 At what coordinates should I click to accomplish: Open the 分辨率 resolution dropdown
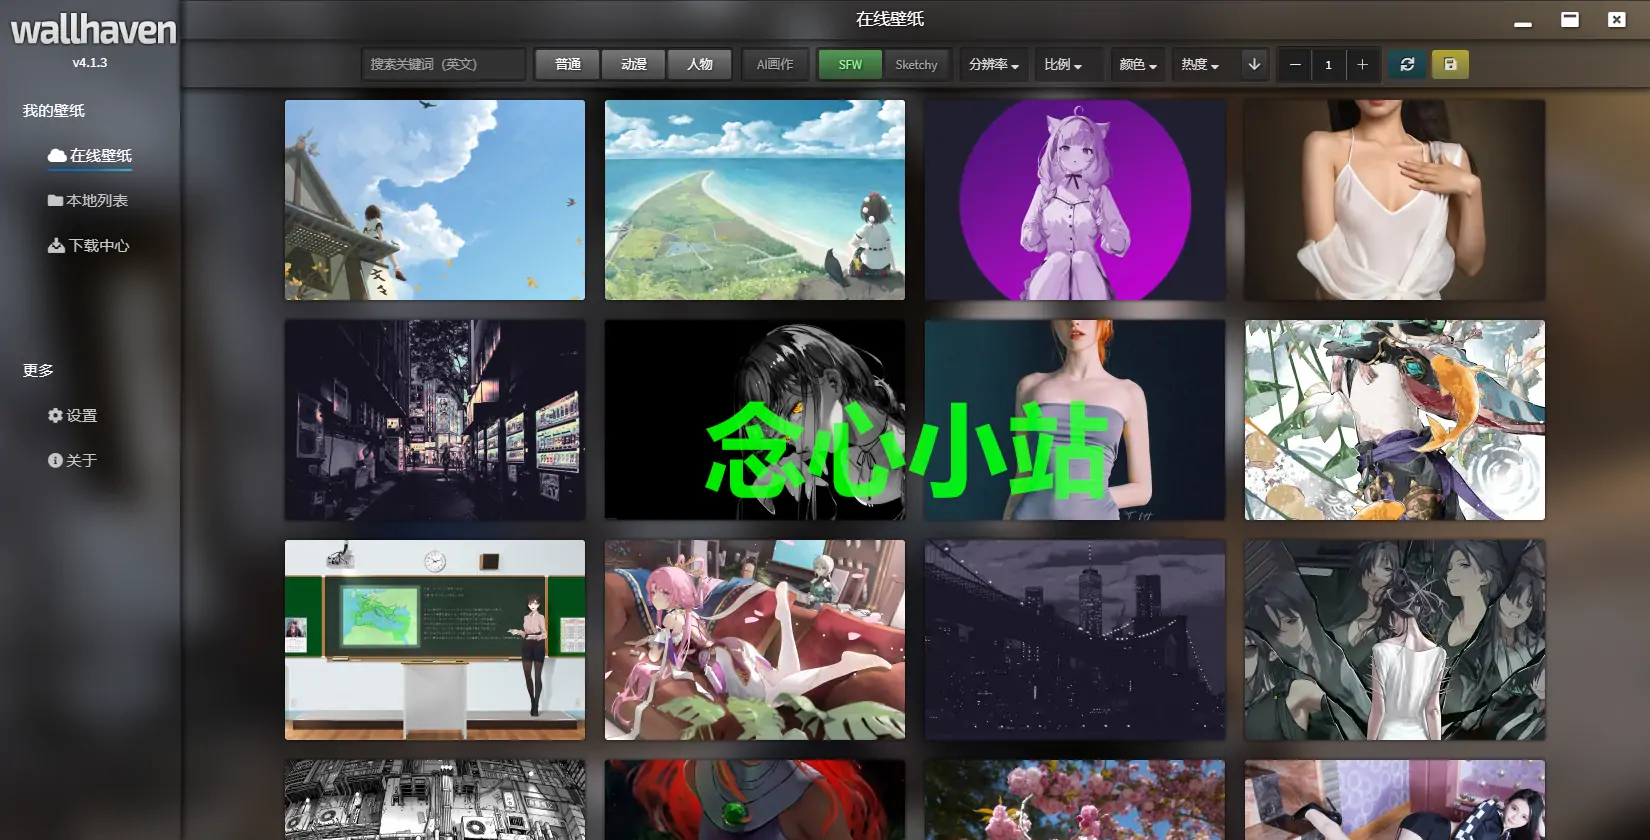click(994, 64)
